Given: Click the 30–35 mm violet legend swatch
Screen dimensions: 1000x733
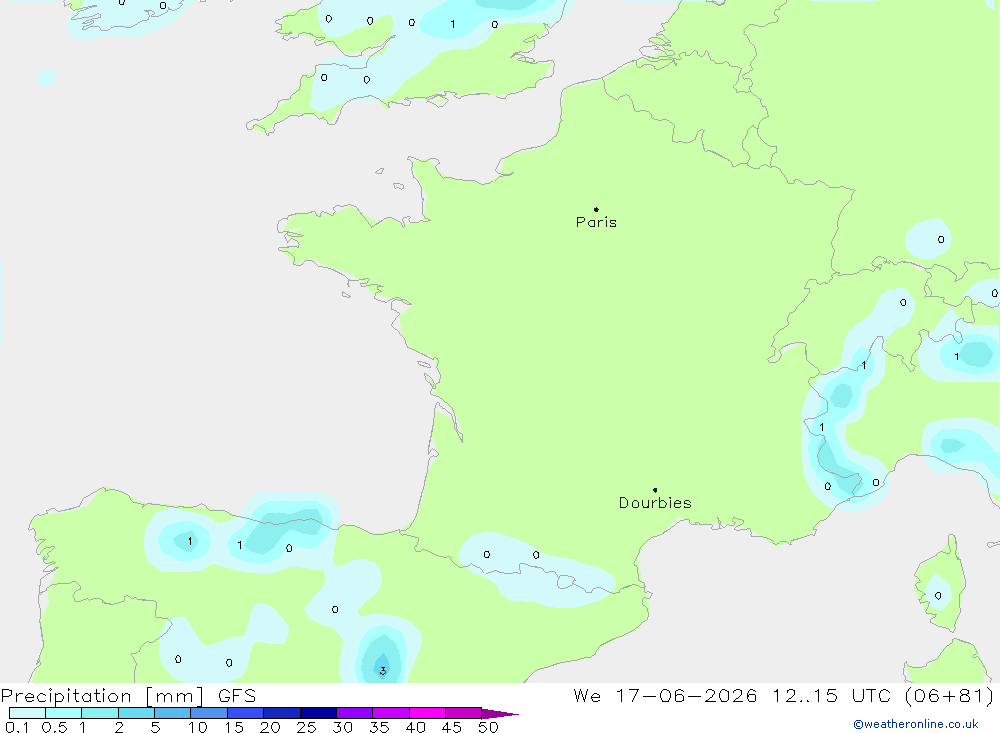Looking at the screenshot, I should click(354, 713).
